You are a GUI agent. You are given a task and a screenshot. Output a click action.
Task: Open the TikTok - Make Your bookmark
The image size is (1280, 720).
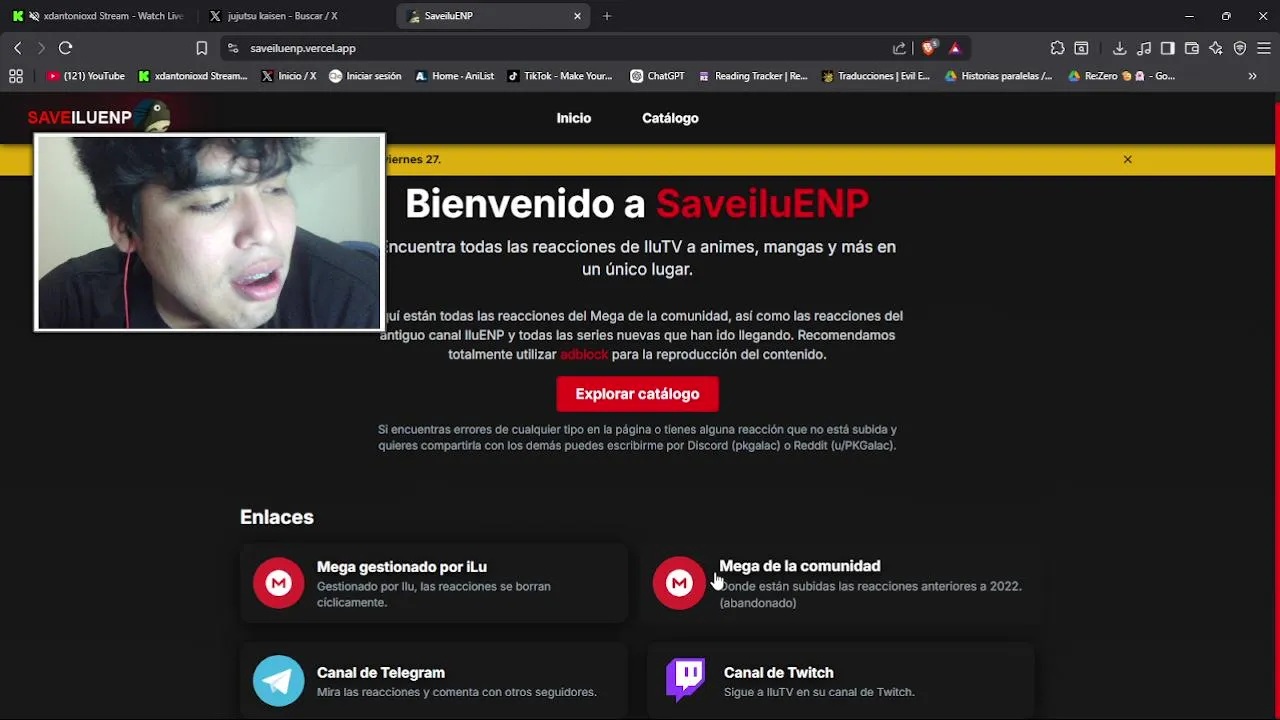[560, 76]
